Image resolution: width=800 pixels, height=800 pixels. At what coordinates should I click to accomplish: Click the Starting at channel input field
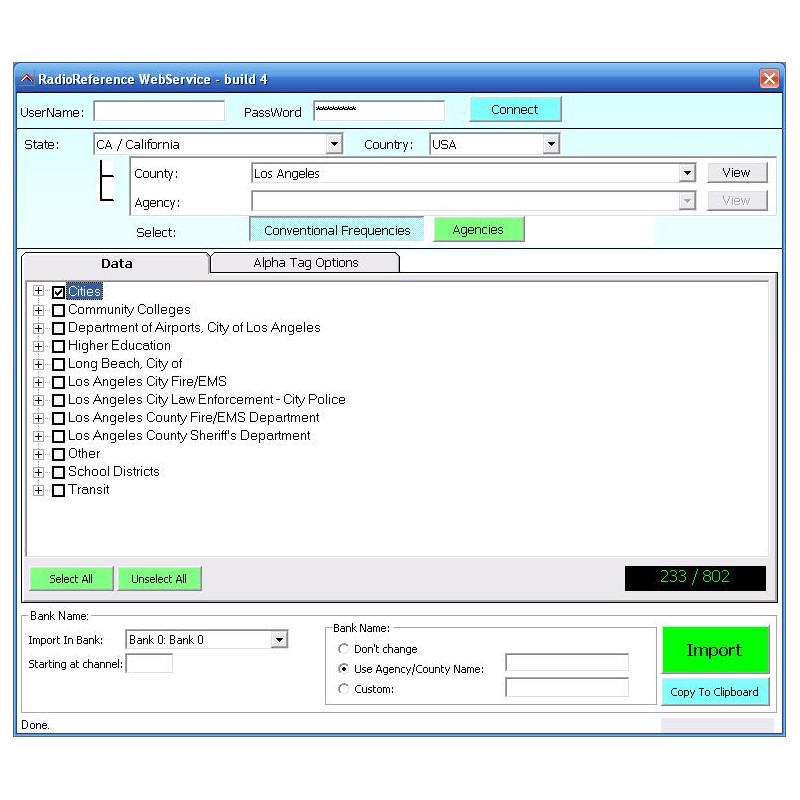tap(149, 662)
